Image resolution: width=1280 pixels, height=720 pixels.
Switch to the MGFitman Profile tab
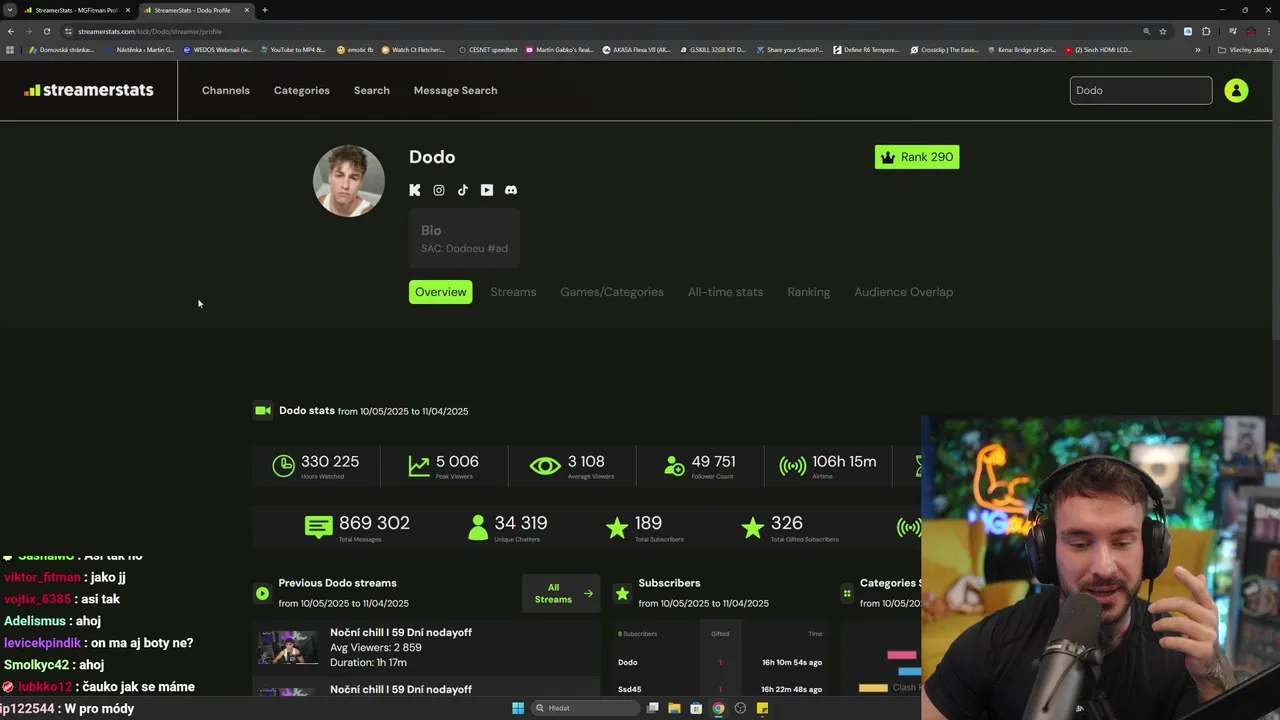tap(76, 10)
